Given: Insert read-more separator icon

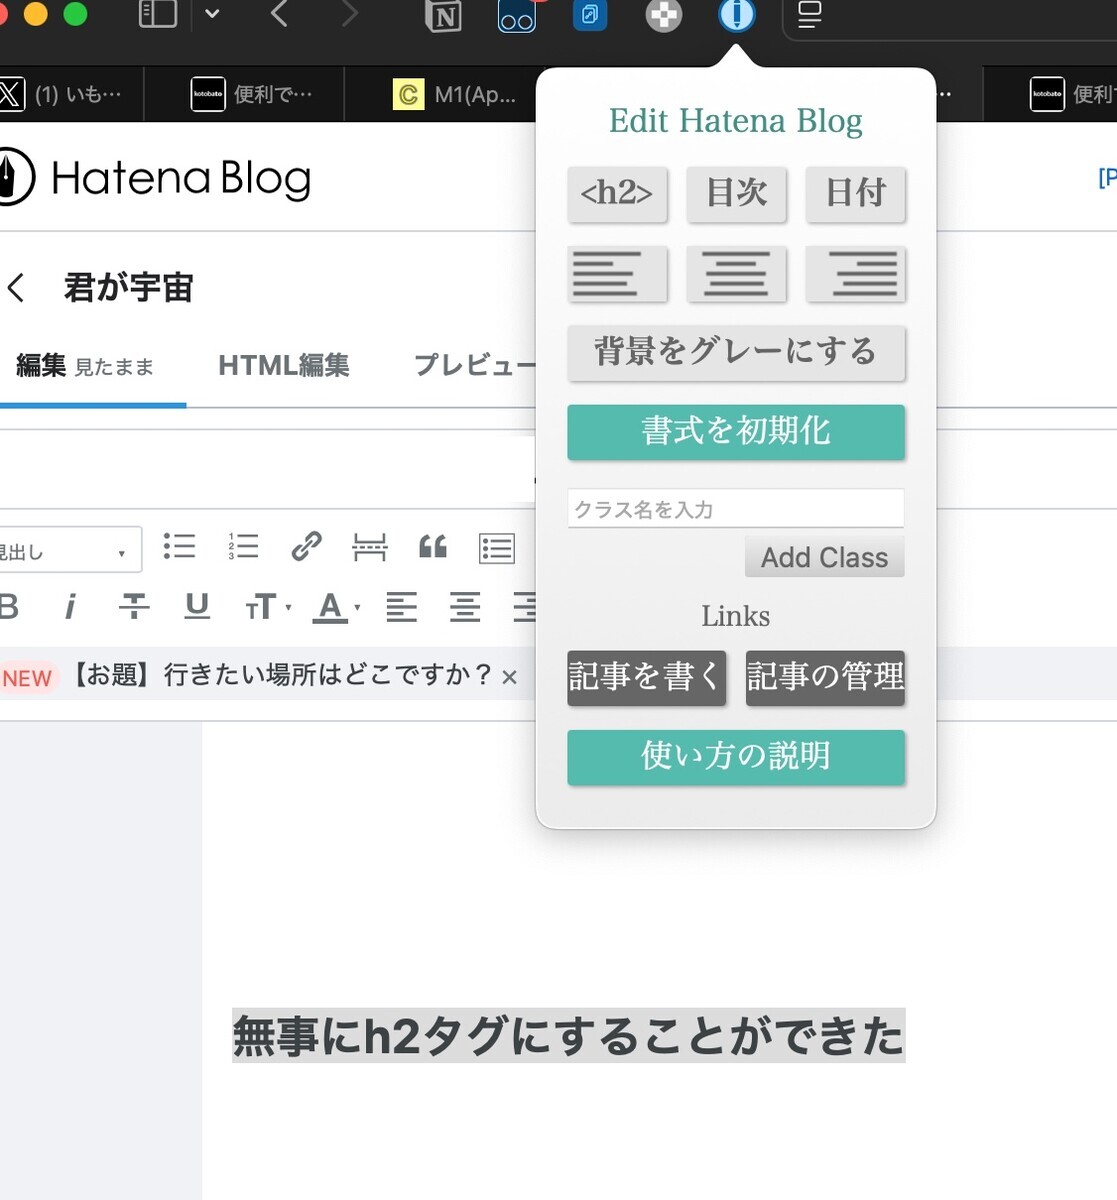Looking at the screenshot, I should point(369,547).
